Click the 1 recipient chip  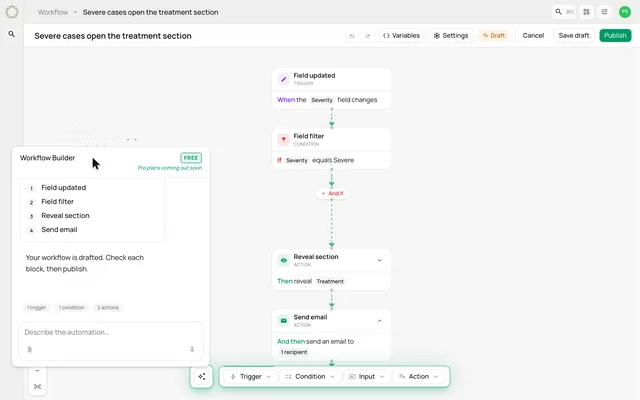294,352
